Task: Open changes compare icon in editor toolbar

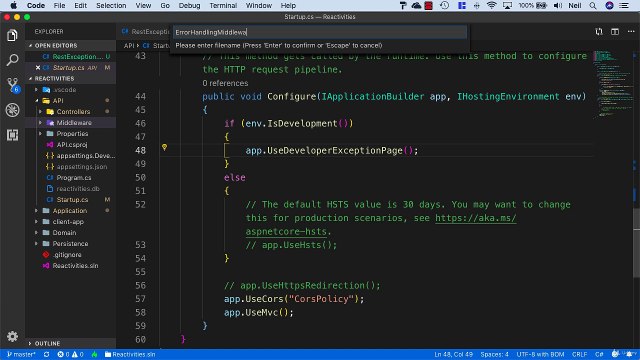Action: click(599, 31)
